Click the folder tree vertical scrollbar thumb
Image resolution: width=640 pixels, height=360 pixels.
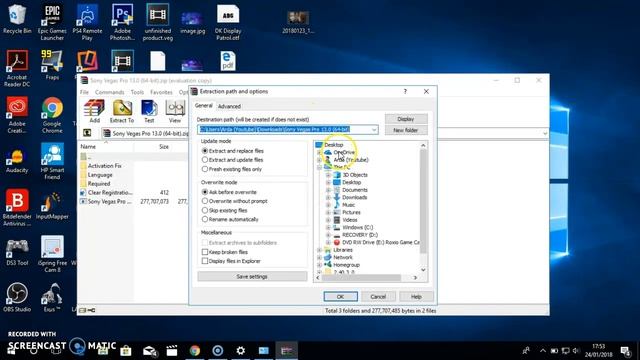[x=423, y=201]
